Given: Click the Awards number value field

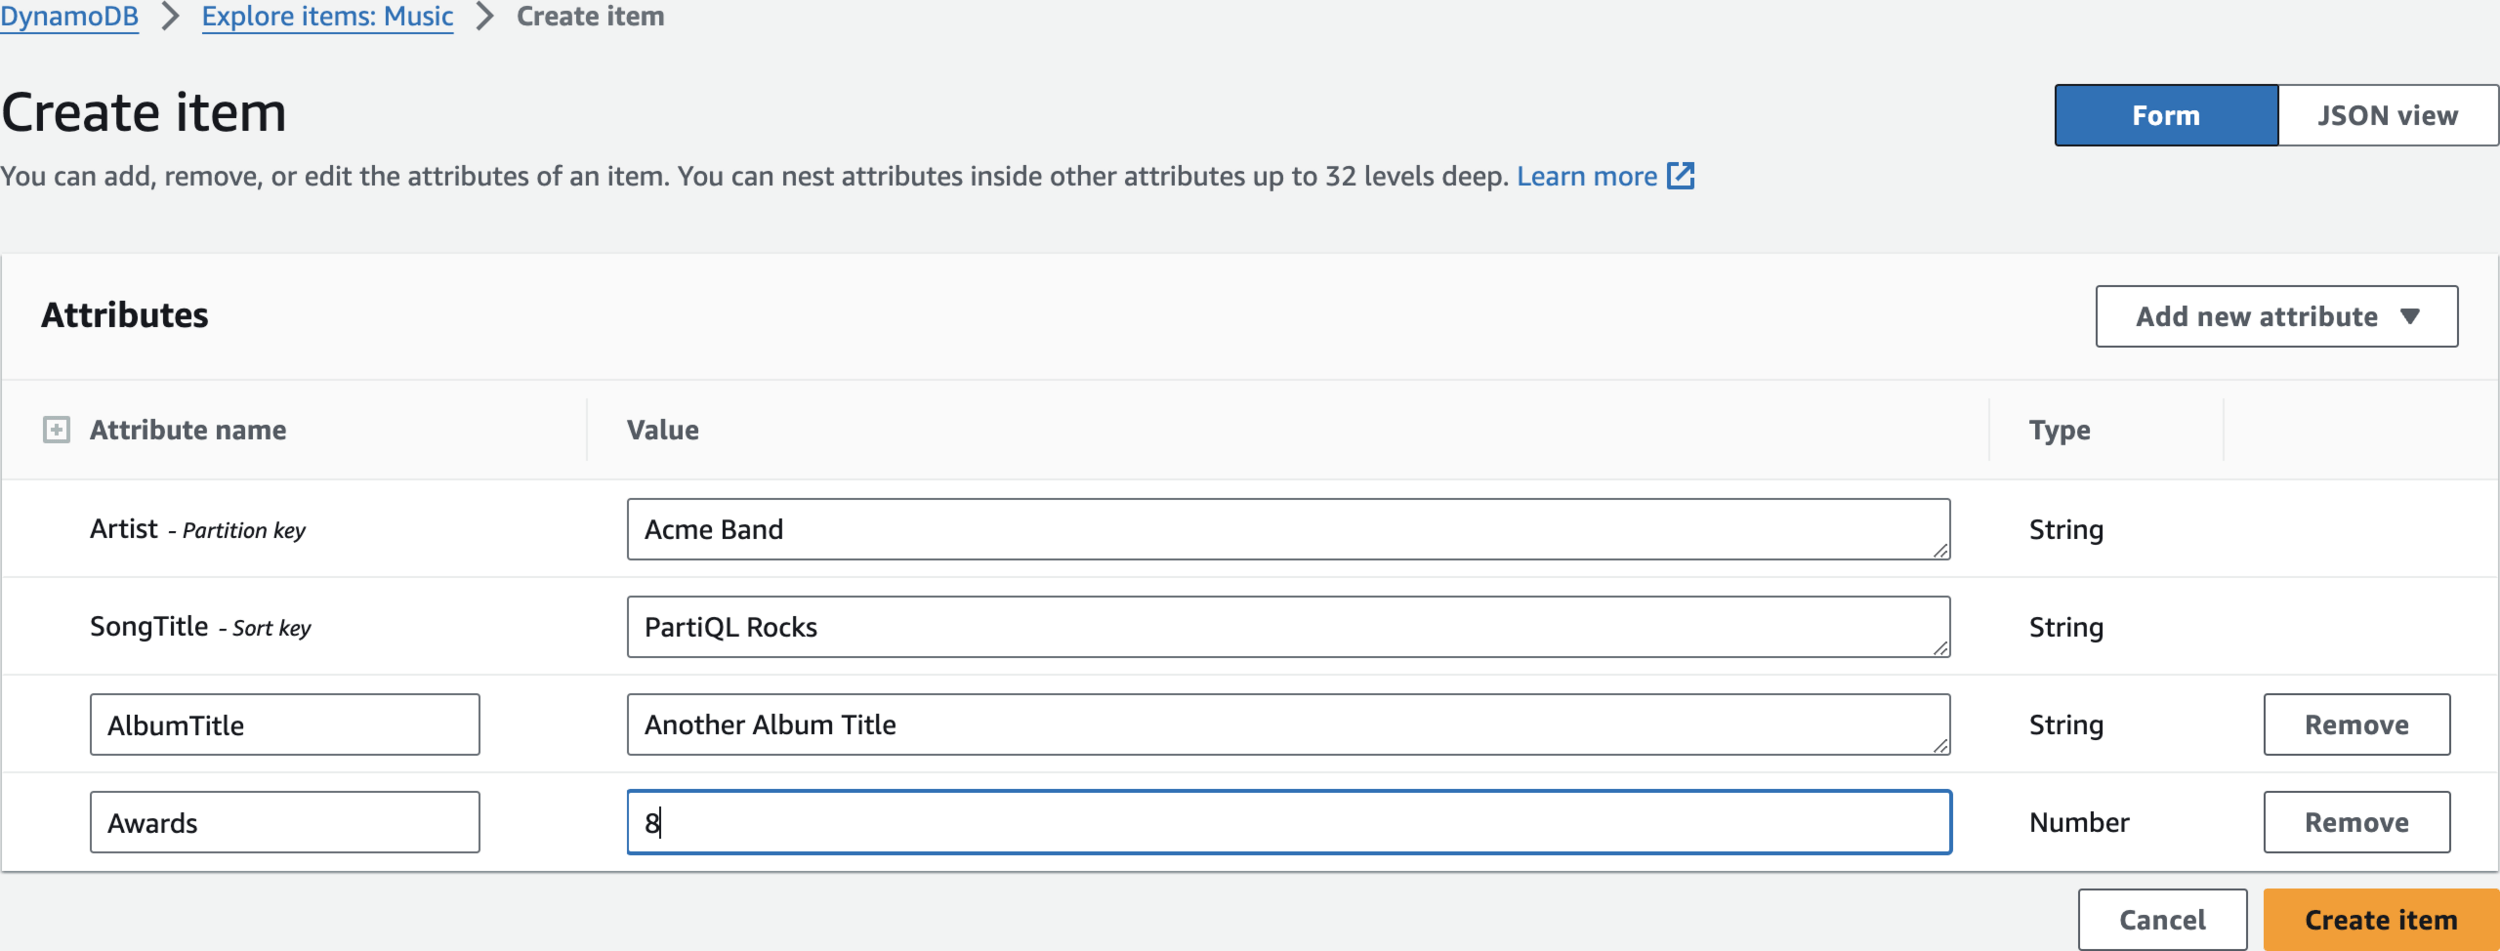Looking at the screenshot, I should pos(1288,823).
